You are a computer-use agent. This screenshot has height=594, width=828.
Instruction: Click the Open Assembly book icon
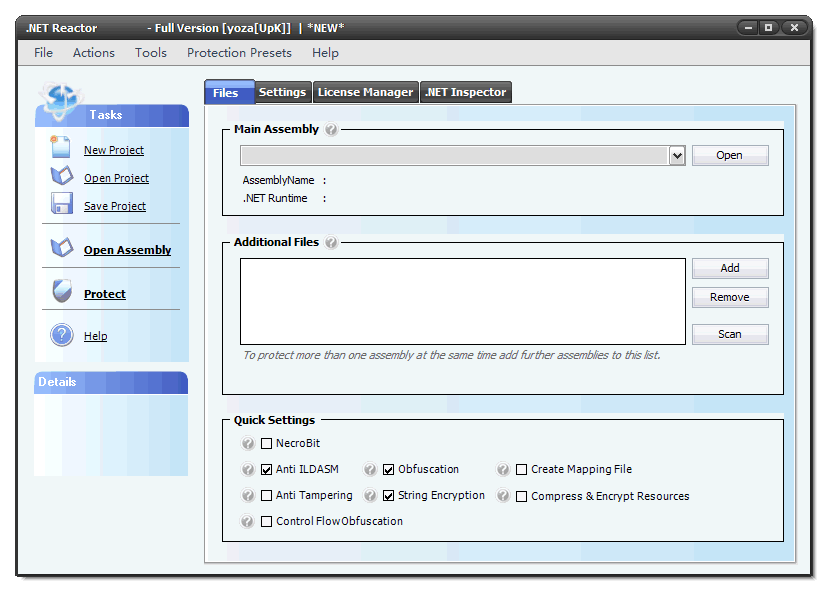(x=62, y=247)
